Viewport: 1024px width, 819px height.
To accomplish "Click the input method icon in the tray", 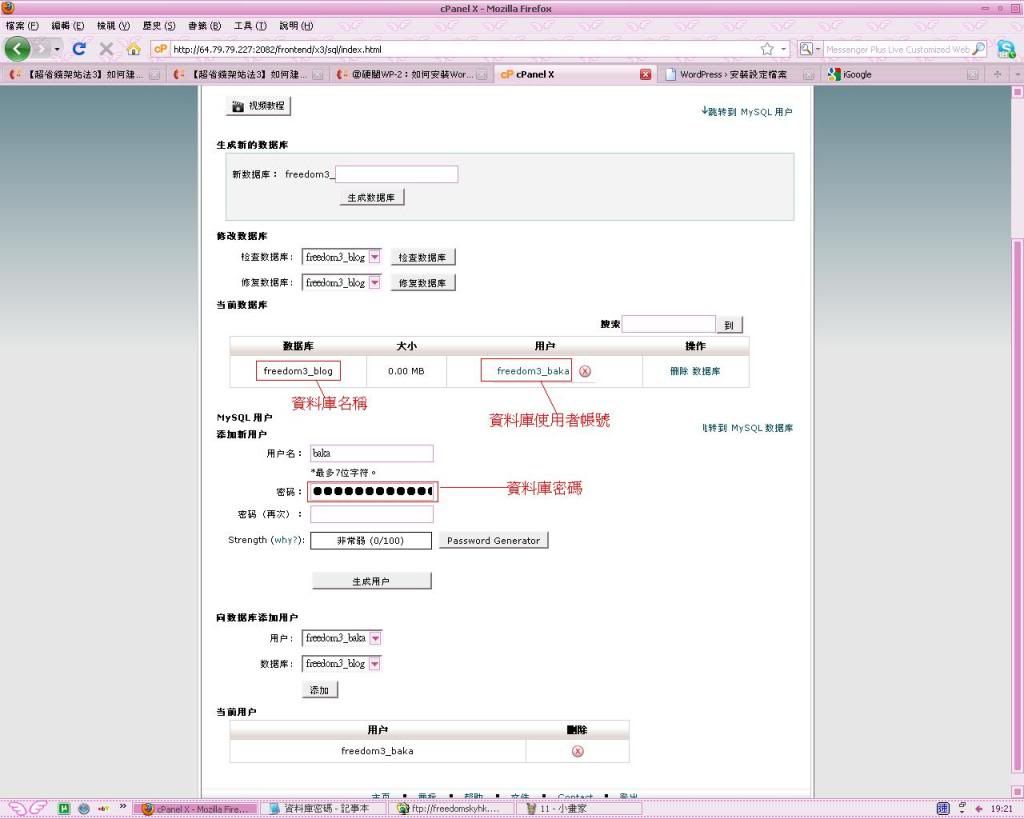I will click(942, 809).
